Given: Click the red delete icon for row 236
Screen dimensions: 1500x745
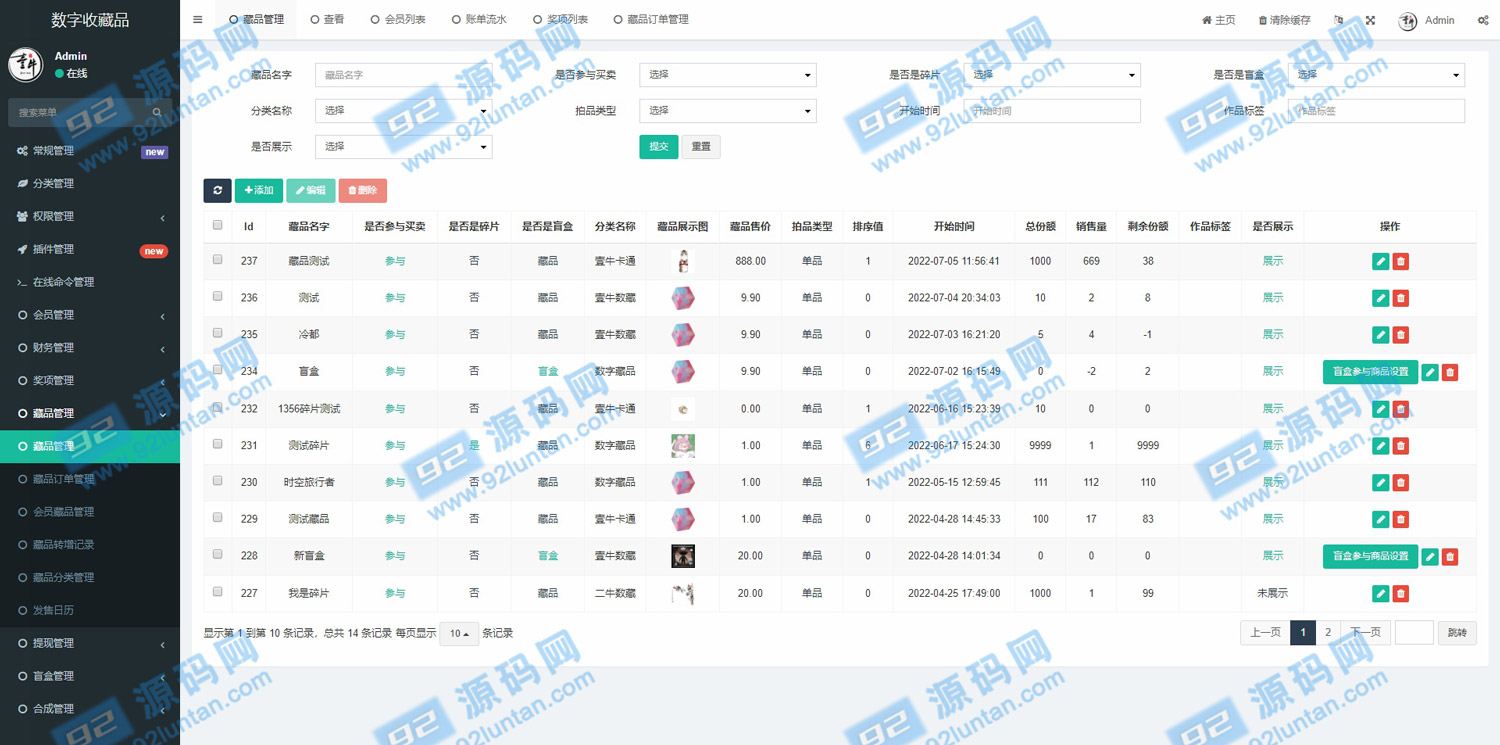Looking at the screenshot, I should 1400,298.
